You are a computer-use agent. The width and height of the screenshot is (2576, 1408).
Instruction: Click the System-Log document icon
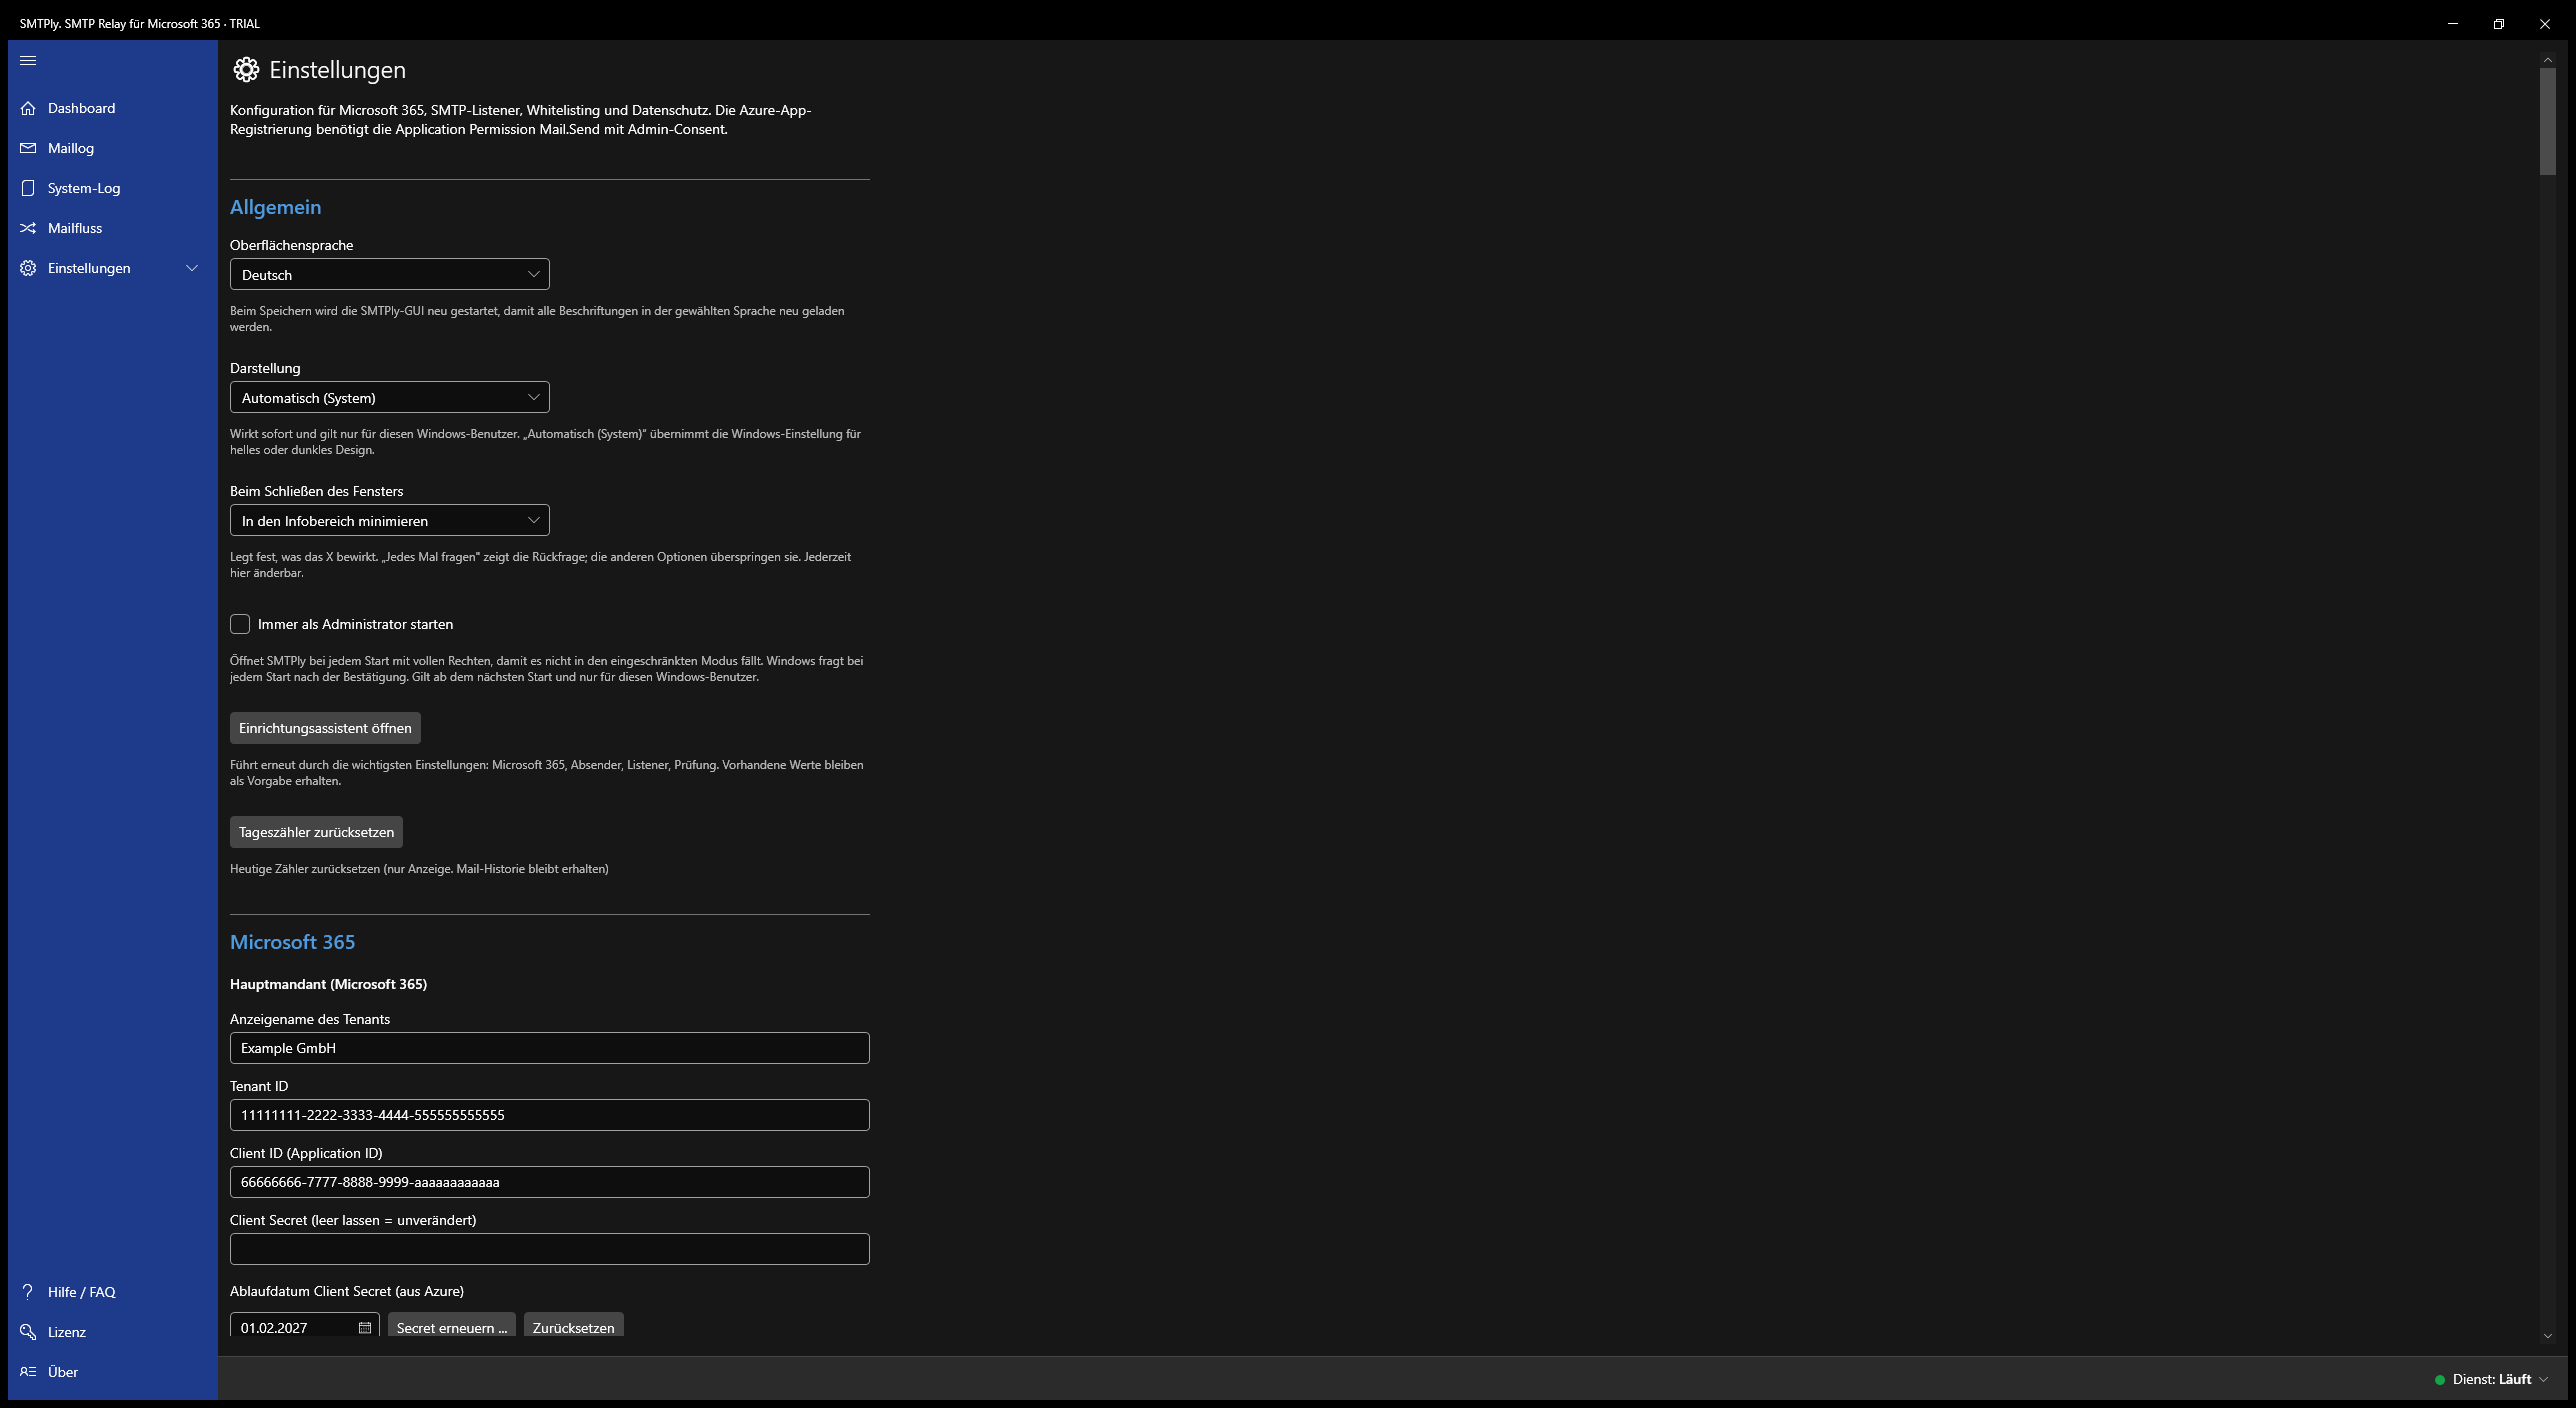pyautogui.click(x=28, y=188)
